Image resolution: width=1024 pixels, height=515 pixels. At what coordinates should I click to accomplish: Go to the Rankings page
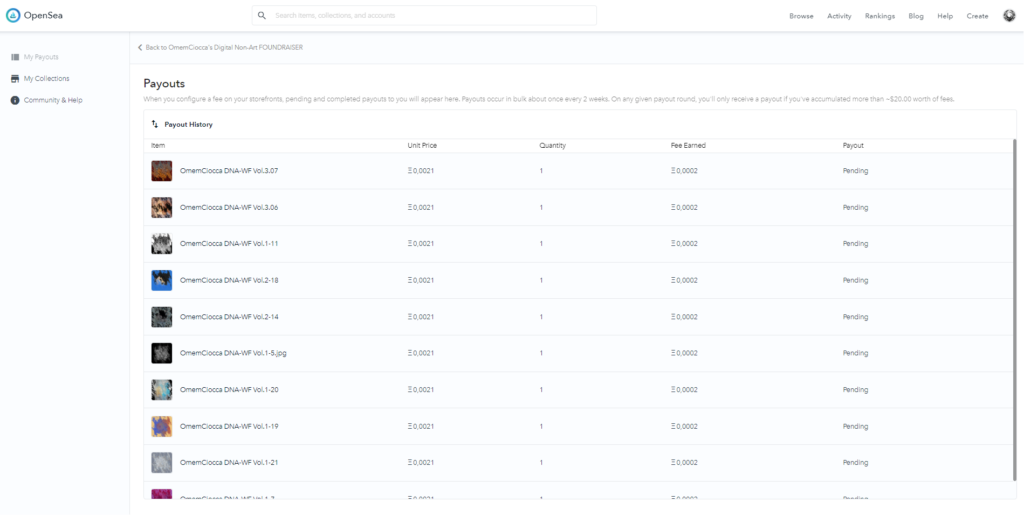(x=879, y=16)
